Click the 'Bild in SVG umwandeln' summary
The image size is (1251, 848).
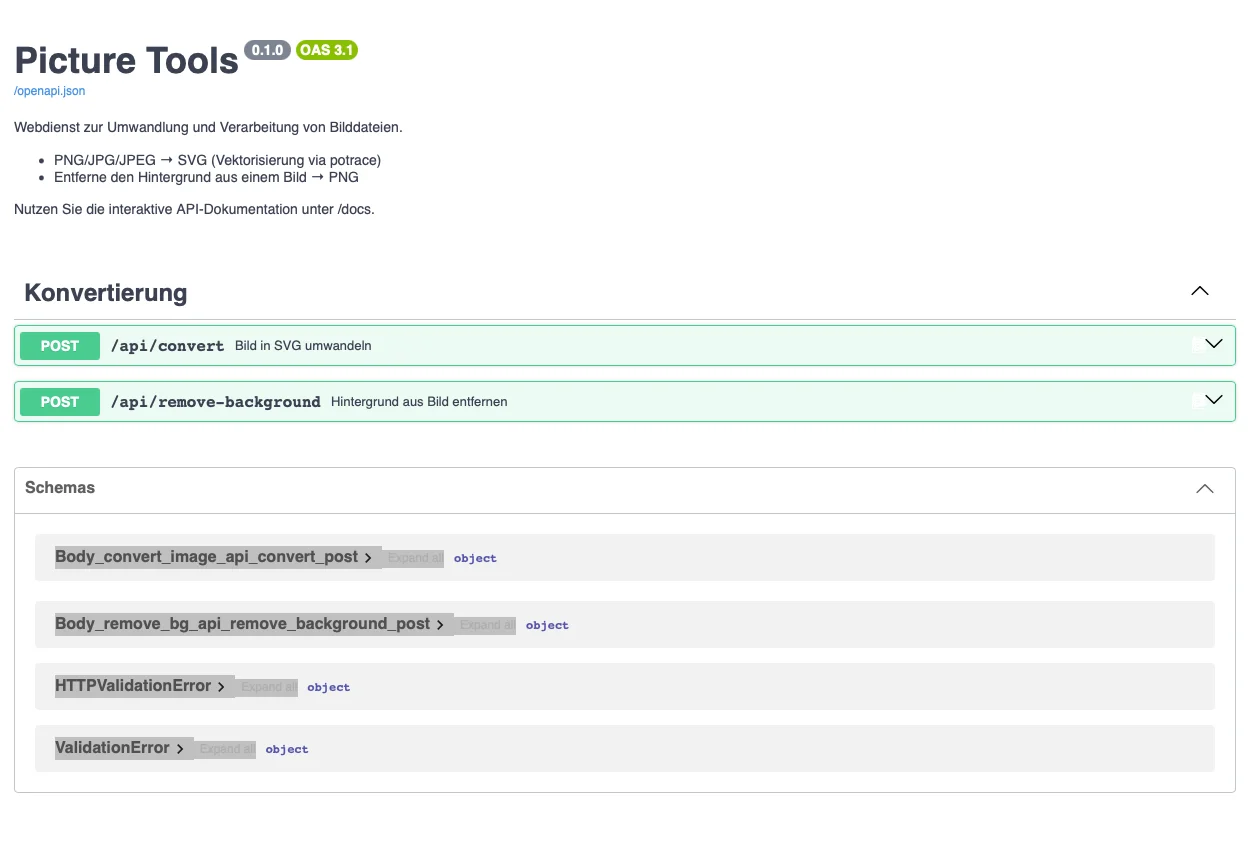(x=303, y=346)
